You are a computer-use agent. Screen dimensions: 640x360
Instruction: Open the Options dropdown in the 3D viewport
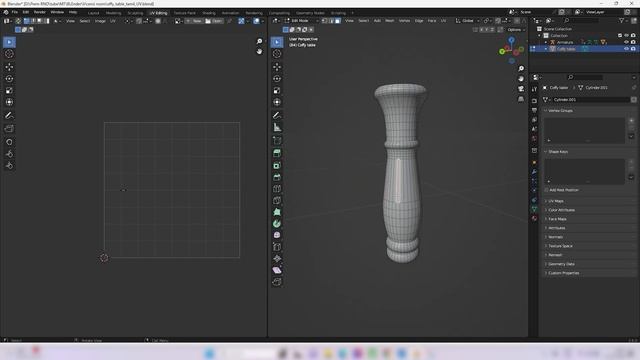pos(516,30)
